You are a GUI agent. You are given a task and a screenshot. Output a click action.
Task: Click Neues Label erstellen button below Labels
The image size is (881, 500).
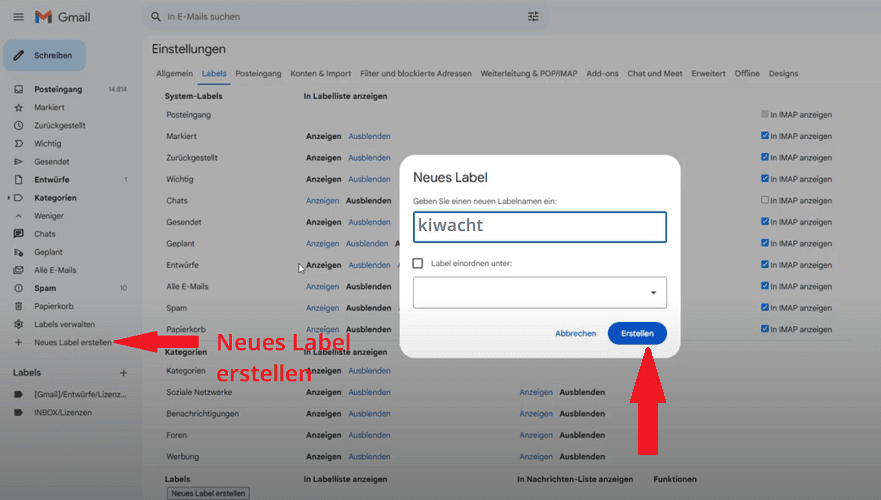[208, 493]
